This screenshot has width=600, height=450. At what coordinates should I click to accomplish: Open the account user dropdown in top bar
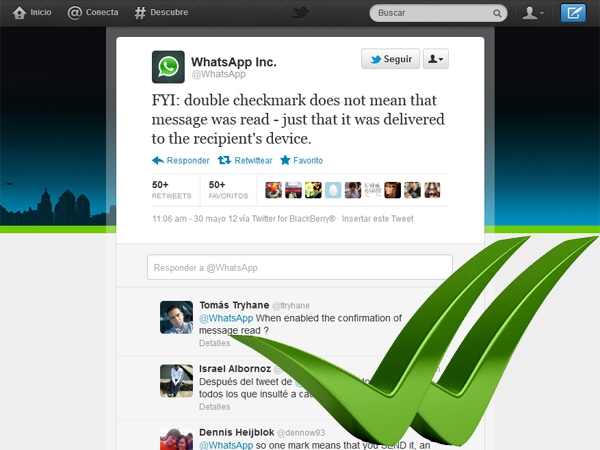(x=533, y=13)
